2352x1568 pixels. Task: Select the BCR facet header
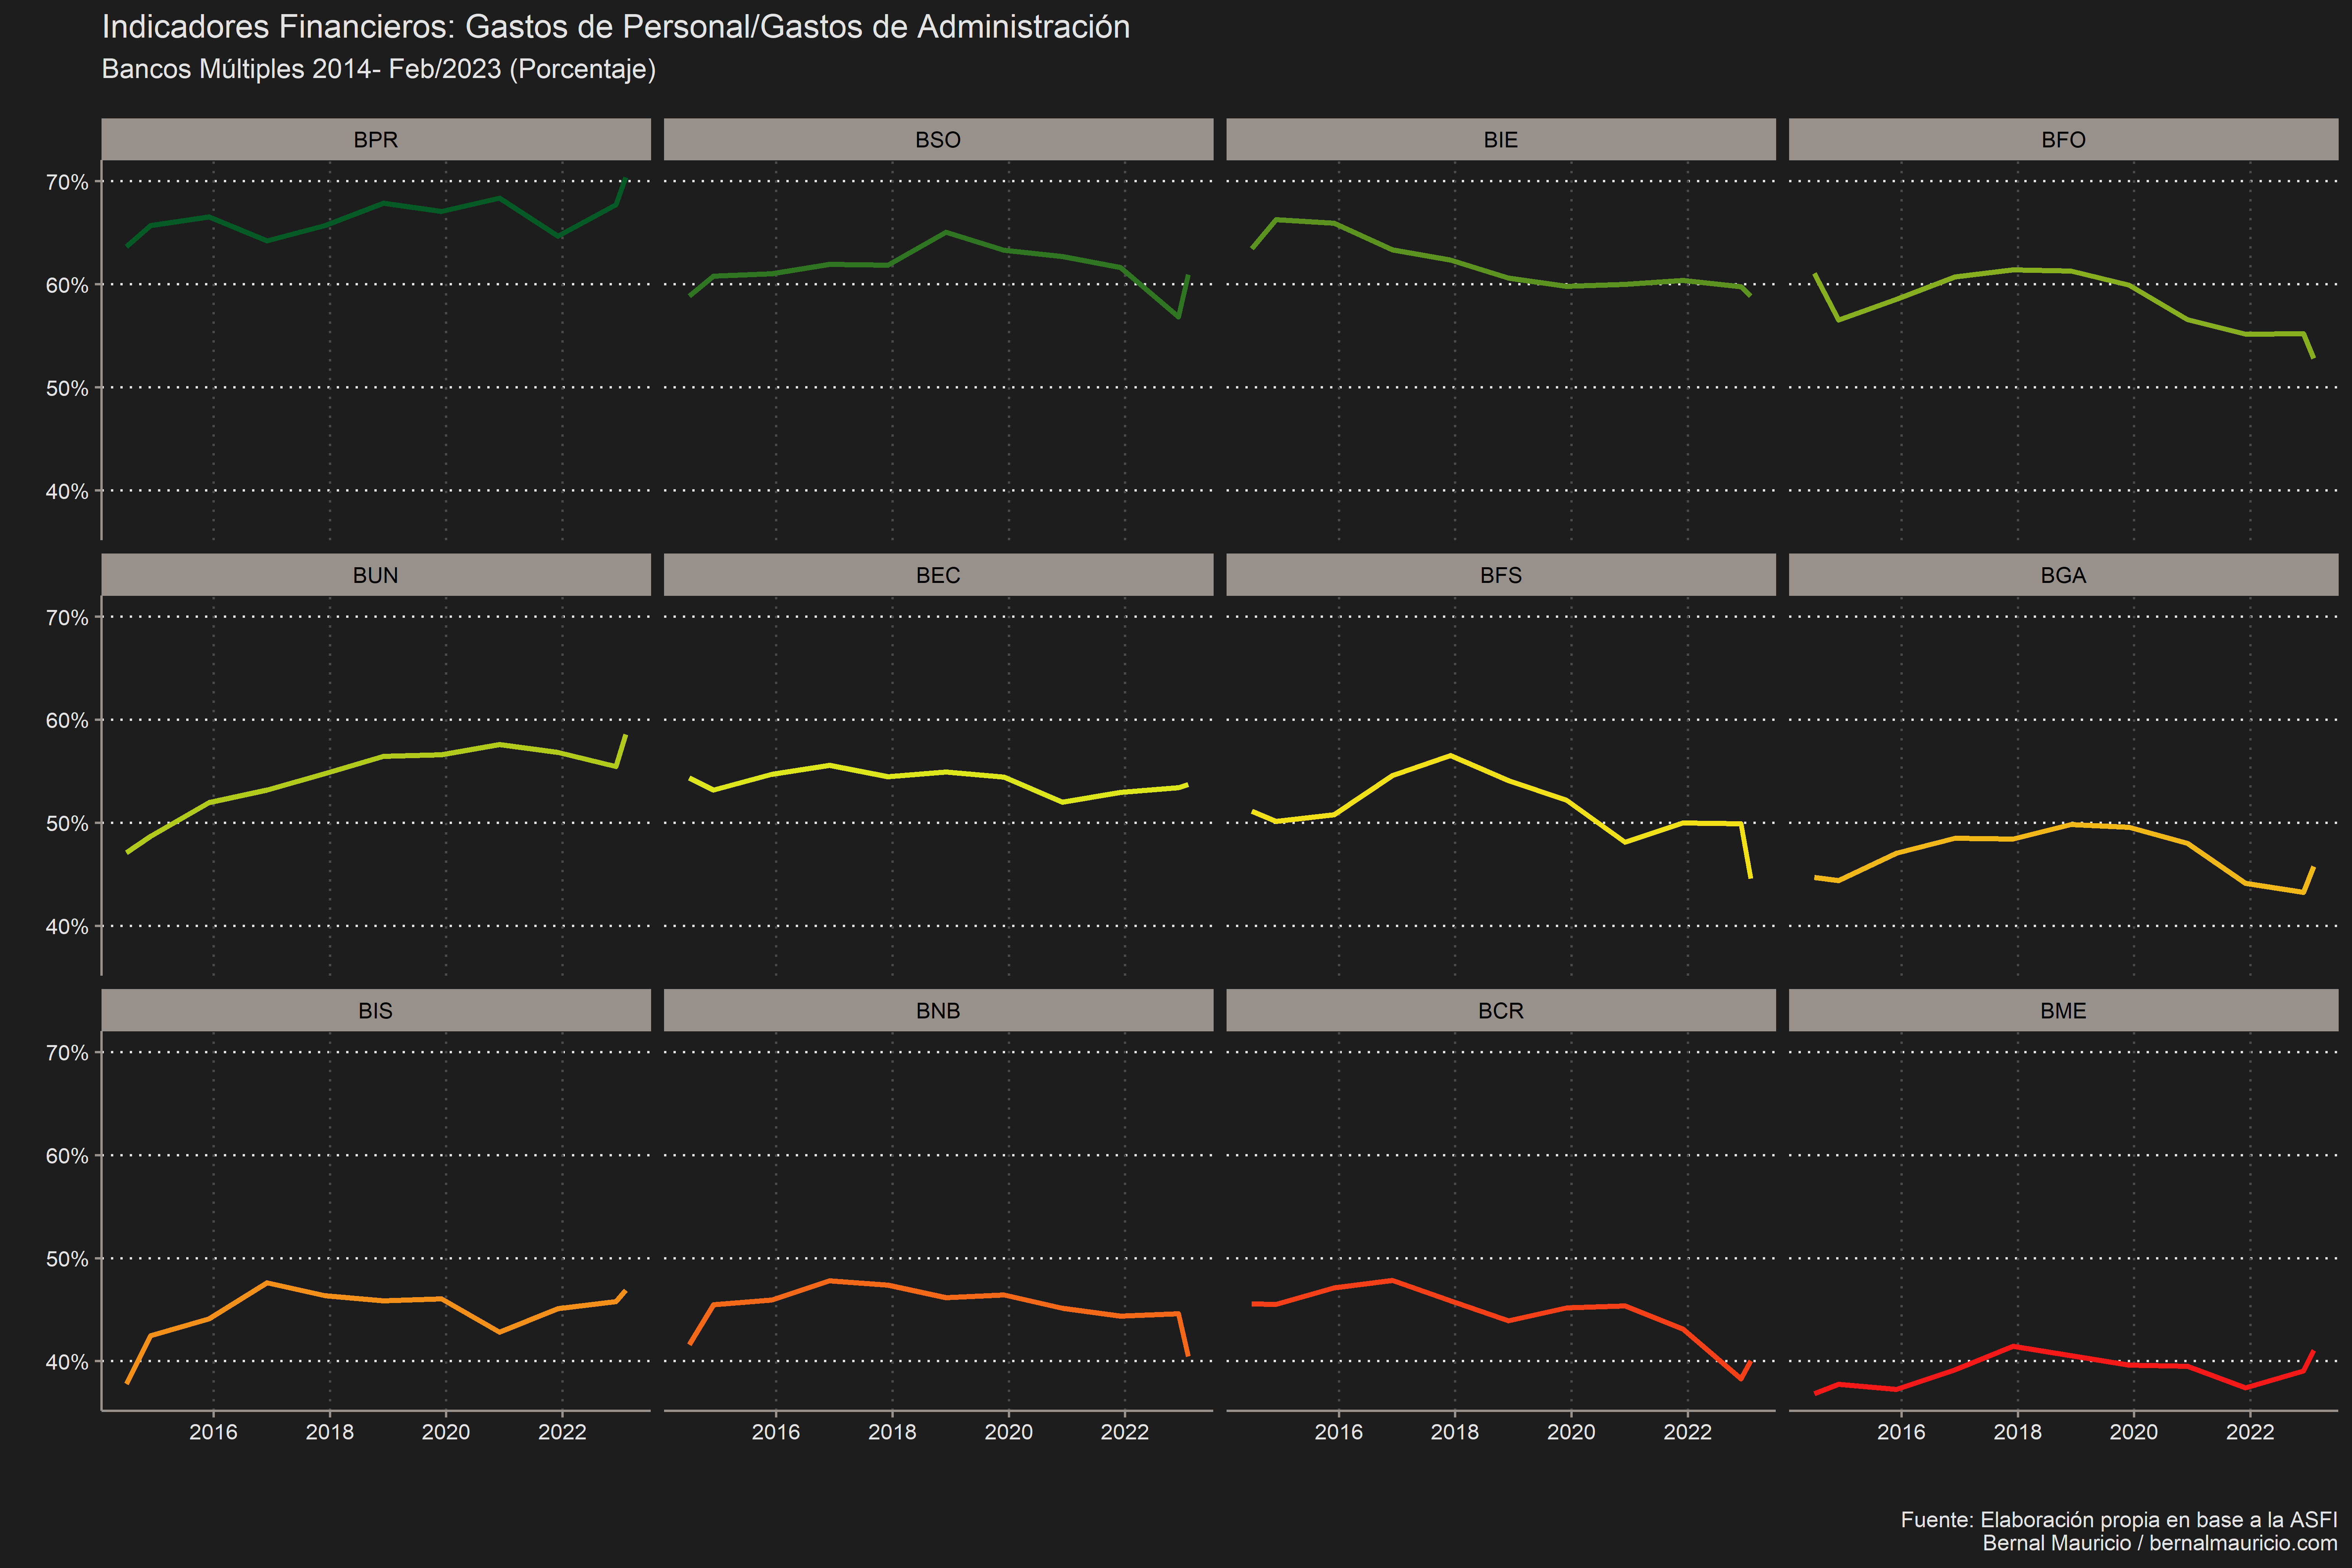click(1501, 1011)
